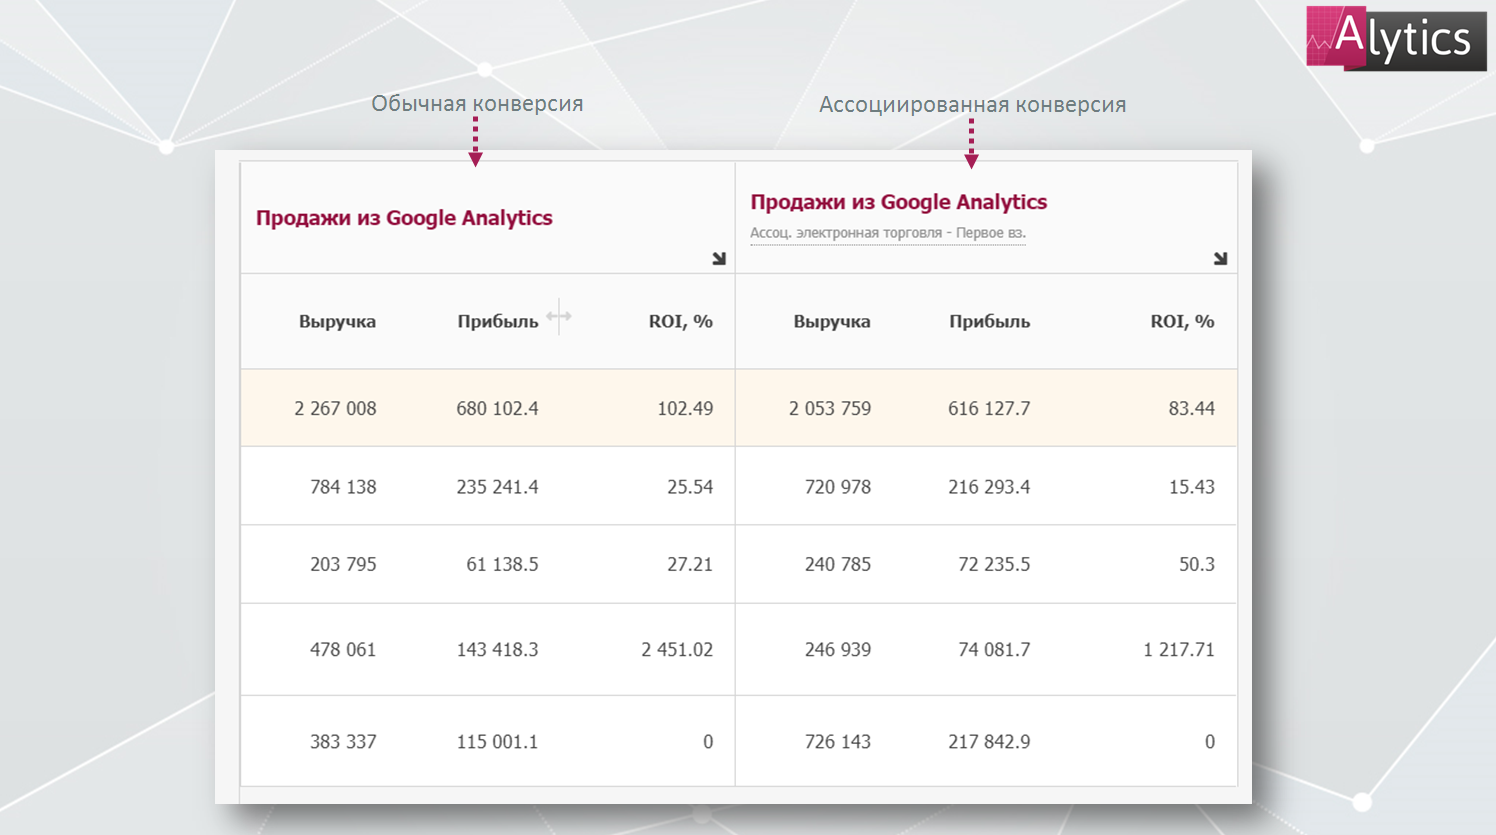Select cell '784 138'
This screenshot has height=835, width=1496.
point(343,487)
